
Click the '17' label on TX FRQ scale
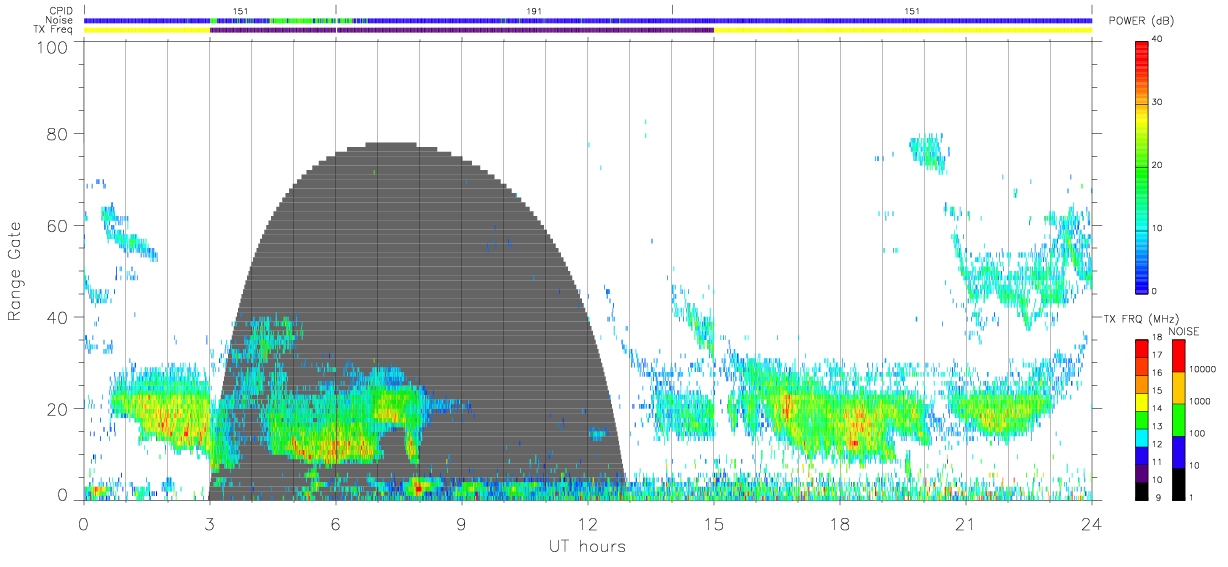[1158, 355]
